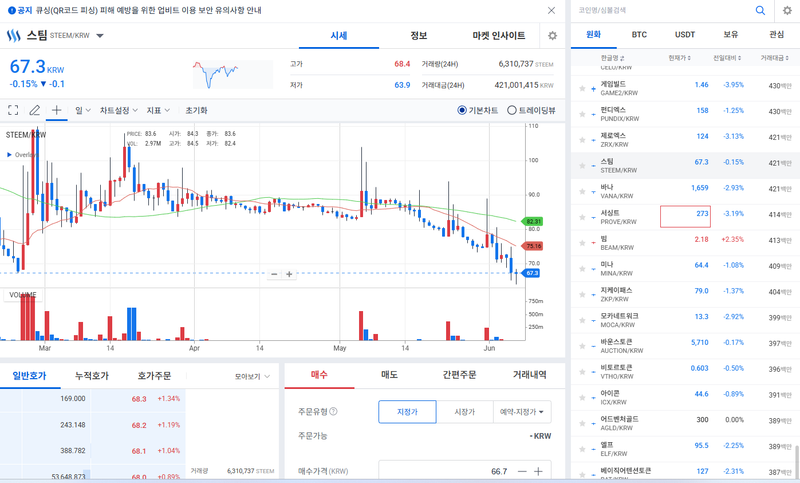
Task: Click the blue 67.3 current price label
Action: point(531,273)
